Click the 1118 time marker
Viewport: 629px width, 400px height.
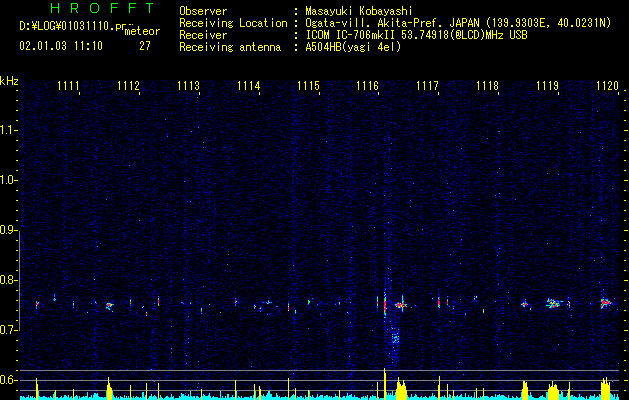pyautogui.click(x=487, y=85)
